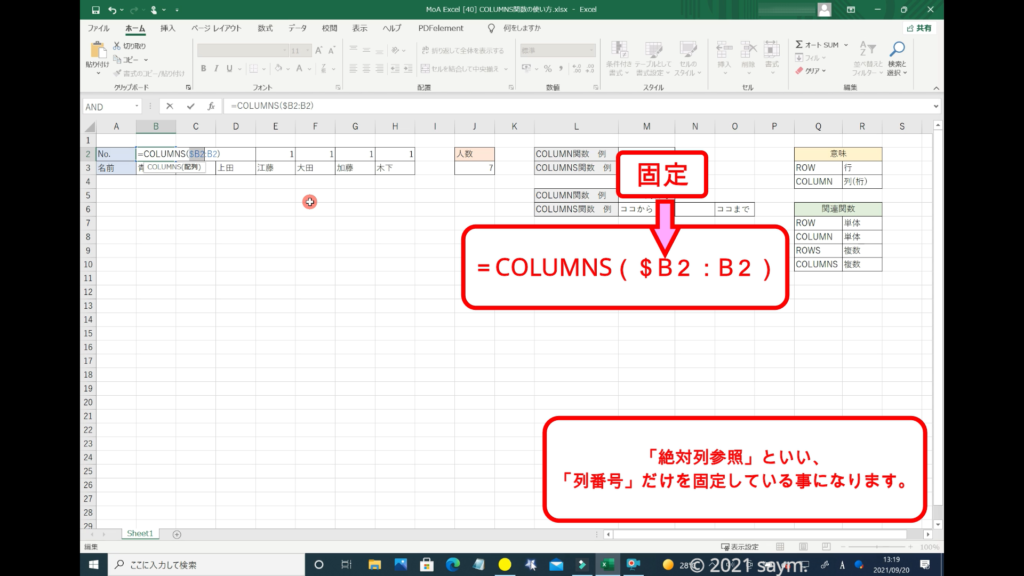Cancel formula entry with the X icon
The height and width of the screenshot is (576, 1024).
point(170,106)
